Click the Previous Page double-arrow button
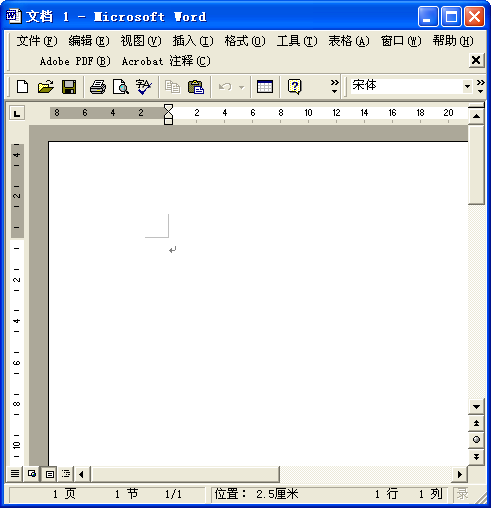The width and height of the screenshot is (491, 508). (x=476, y=423)
